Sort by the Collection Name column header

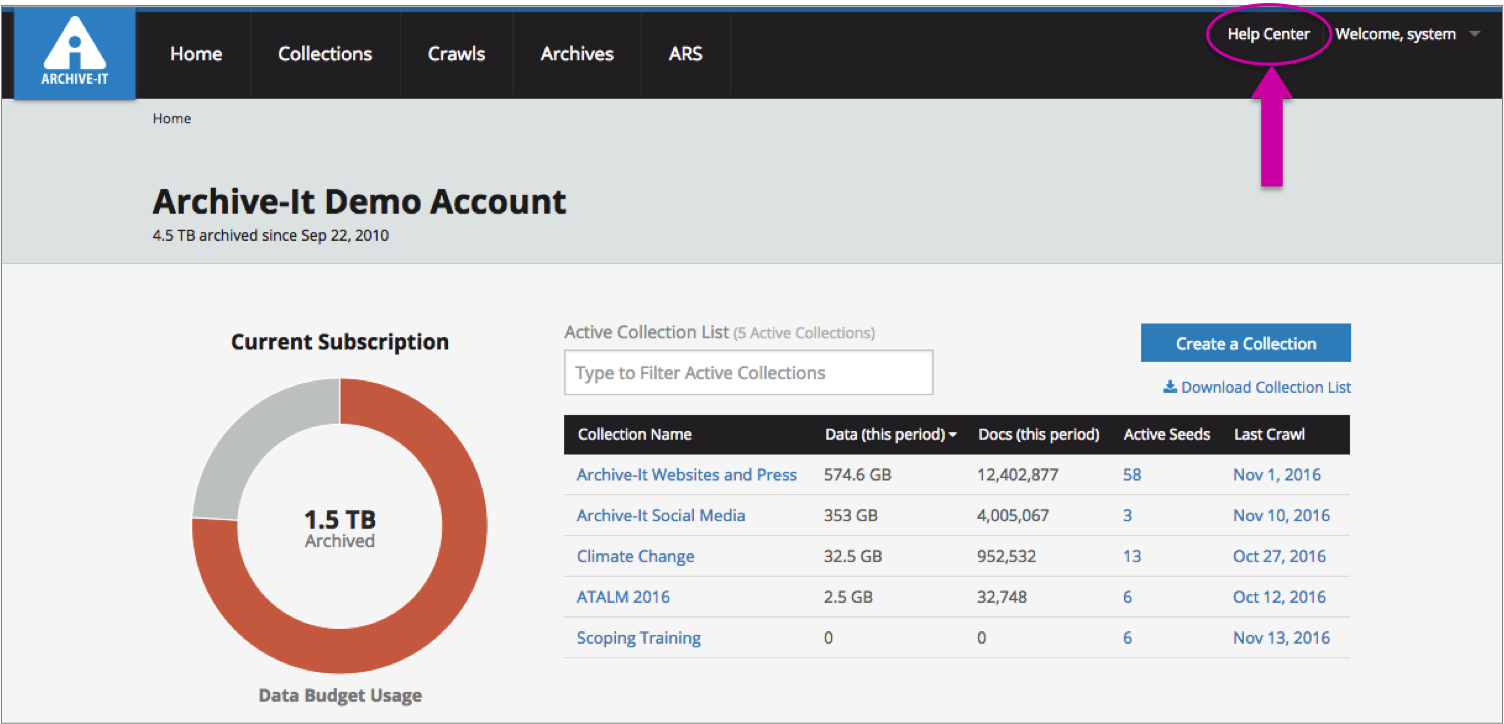click(x=634, y=434)
